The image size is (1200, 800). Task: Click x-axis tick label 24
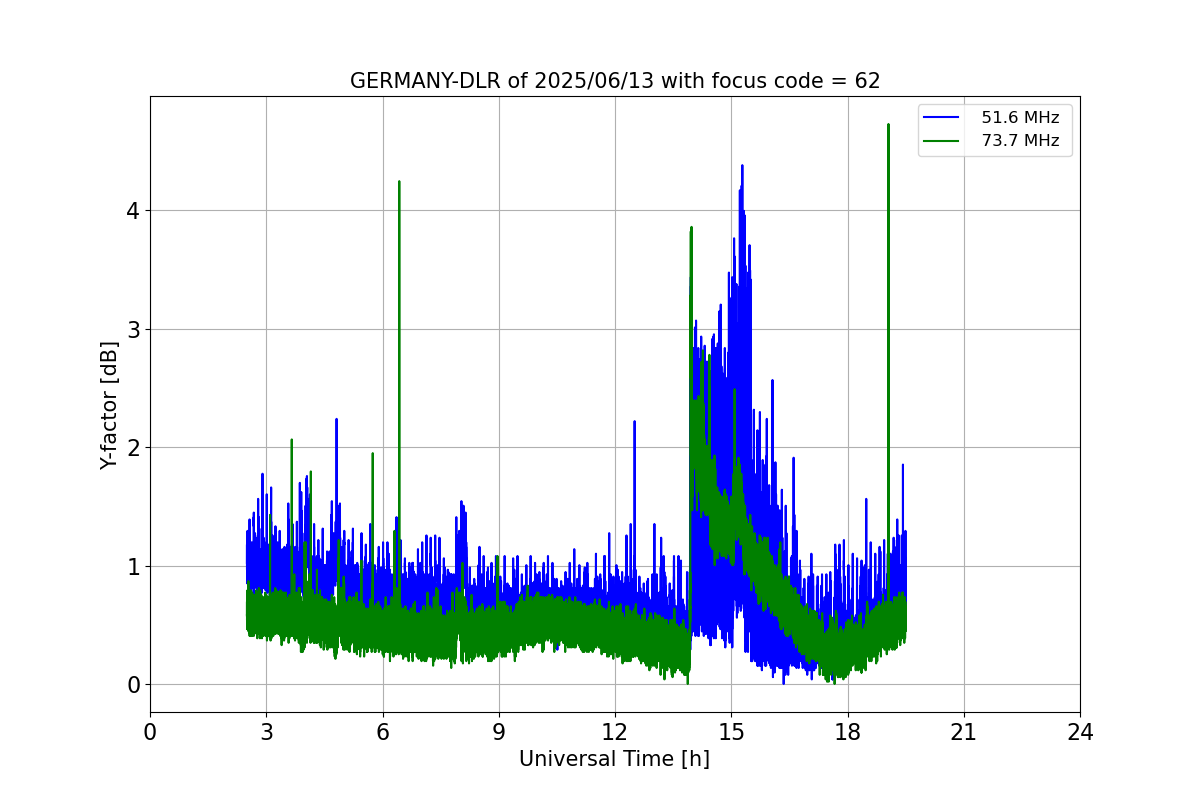(x=1080, y=732)
